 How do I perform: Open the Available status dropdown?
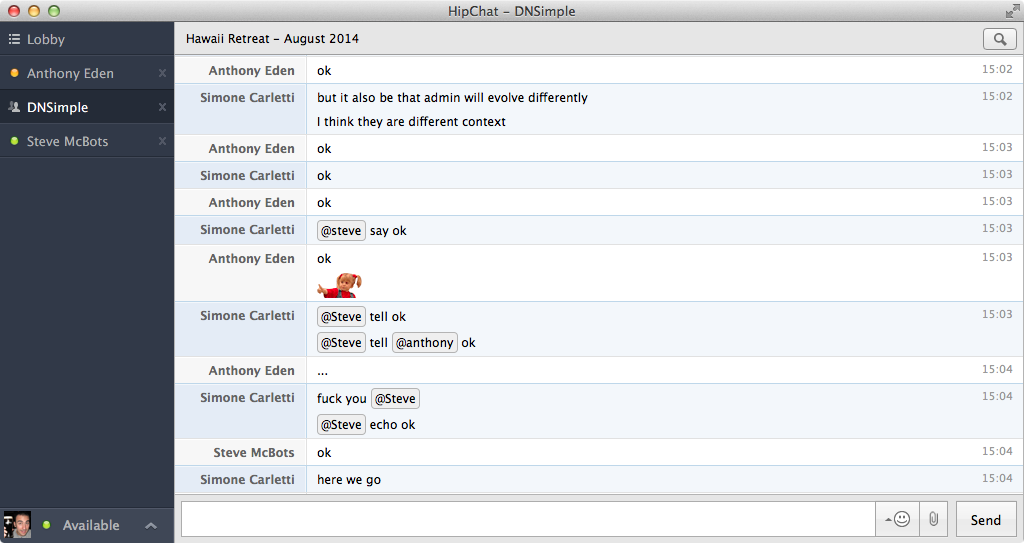(x=90, y=525)
